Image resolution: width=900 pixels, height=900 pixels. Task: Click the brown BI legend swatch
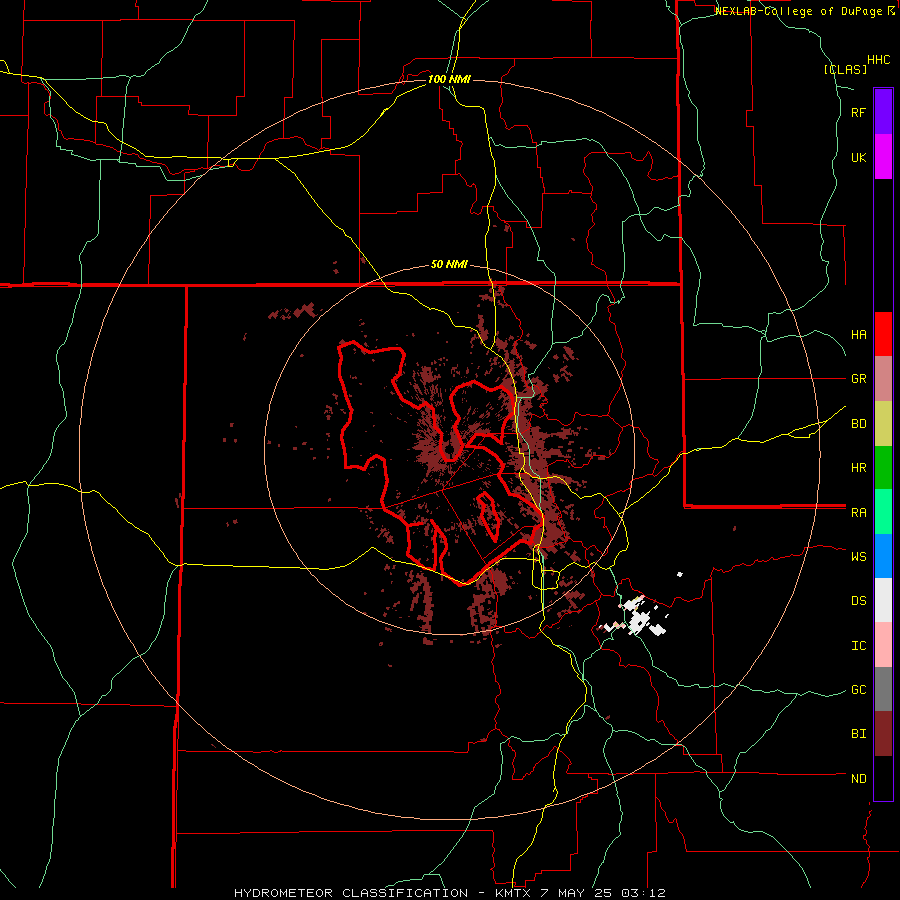[883, 734]
